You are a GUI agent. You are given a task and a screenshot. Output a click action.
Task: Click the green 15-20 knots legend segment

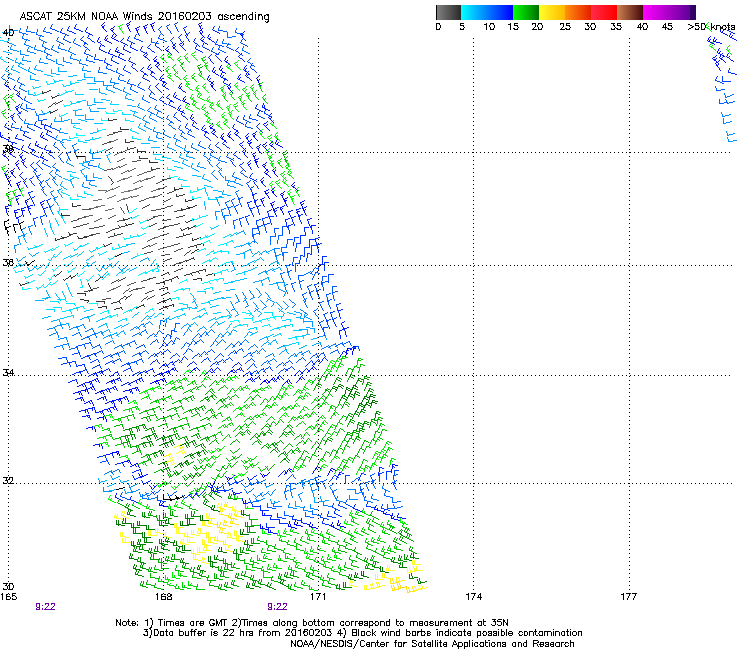526,12
